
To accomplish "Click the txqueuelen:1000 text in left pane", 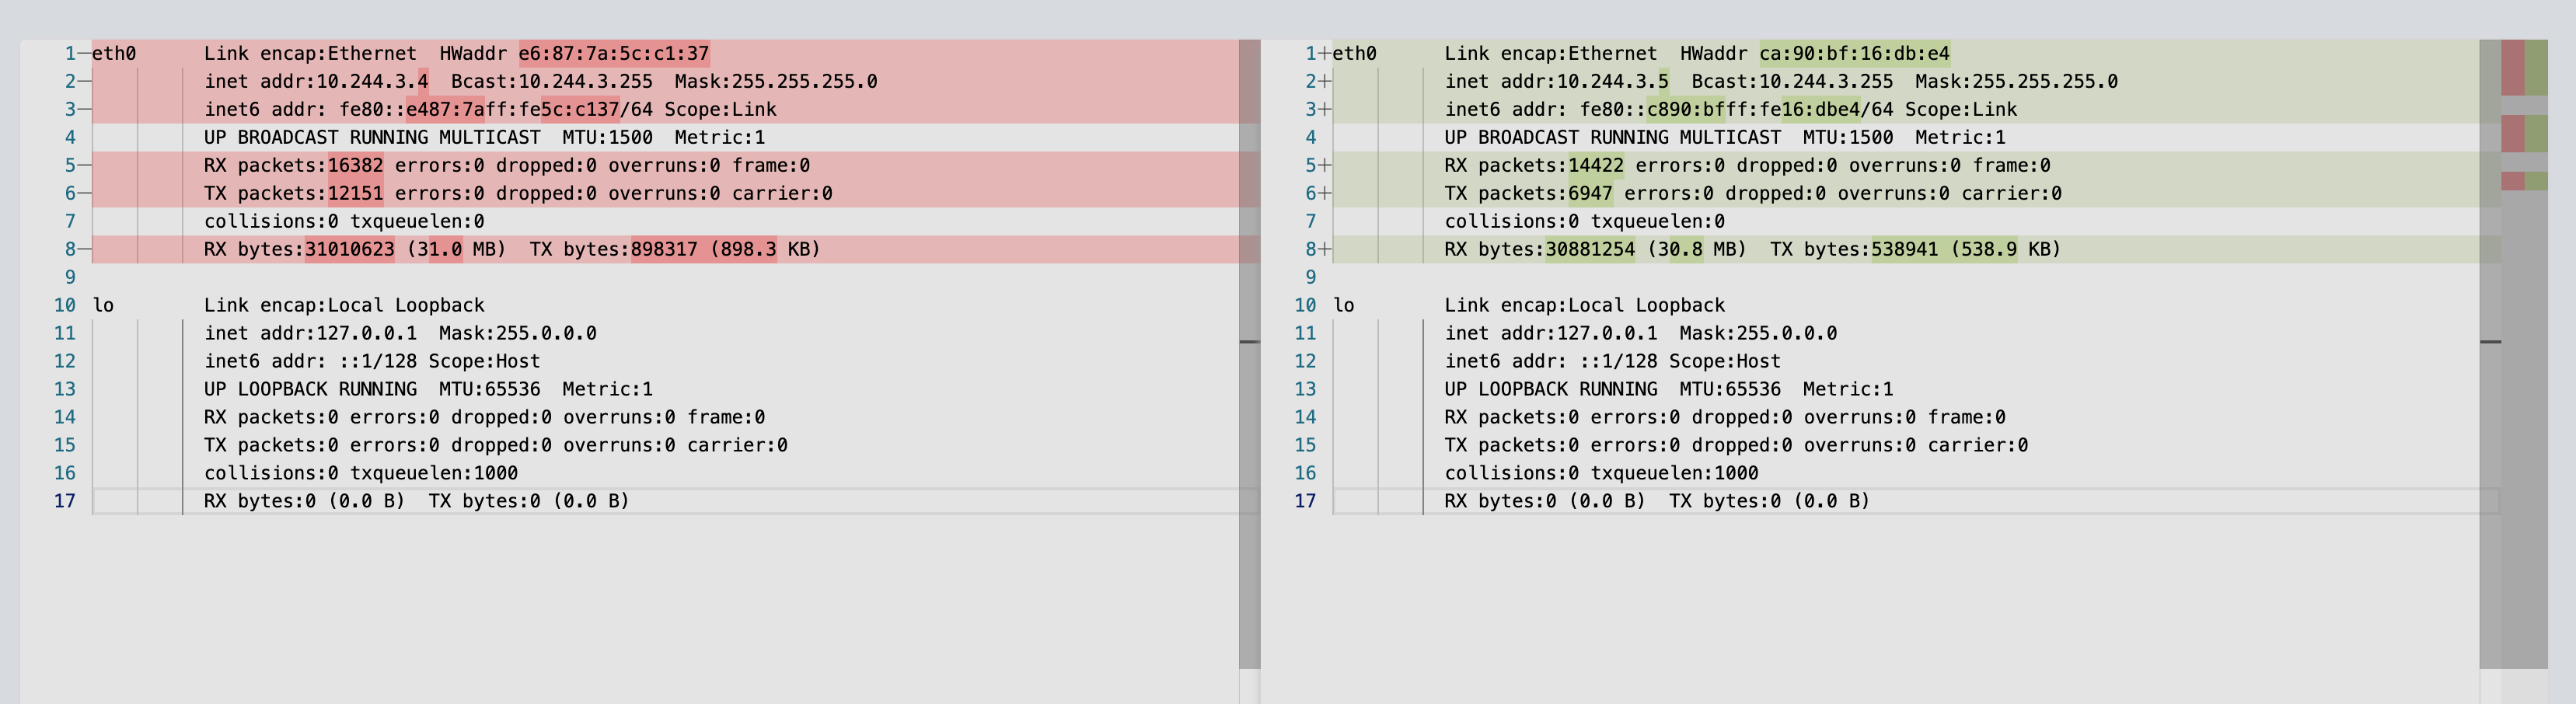I will click(x=433, y=474).
